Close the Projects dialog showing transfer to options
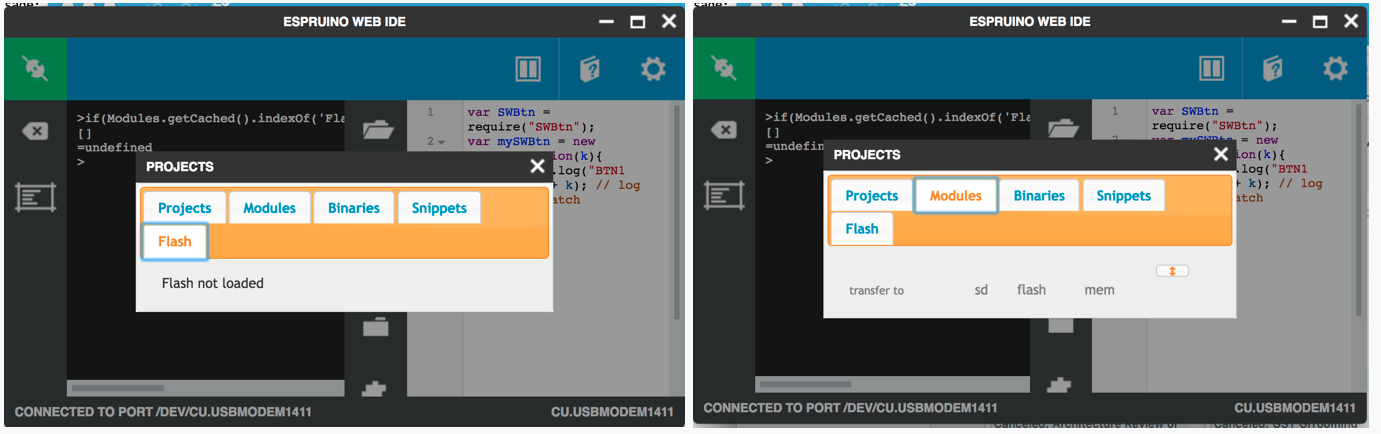The height and width of the screenshot is (434, 1381). point(1221,155)
